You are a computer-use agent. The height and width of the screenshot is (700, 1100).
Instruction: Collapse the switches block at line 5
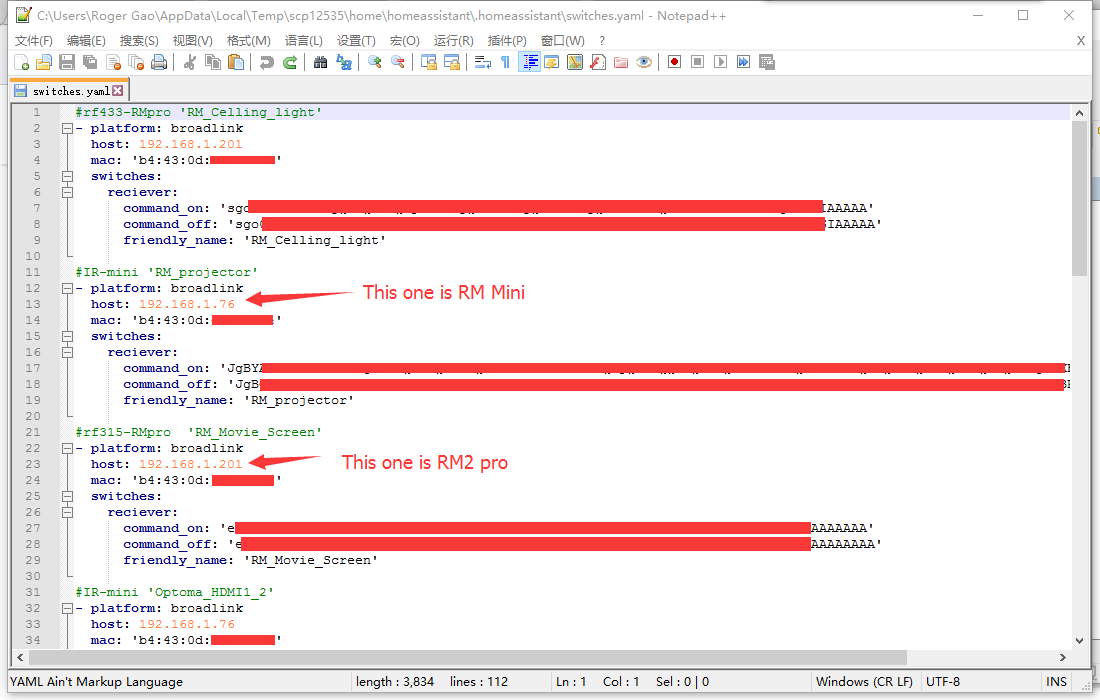(66, 176)
